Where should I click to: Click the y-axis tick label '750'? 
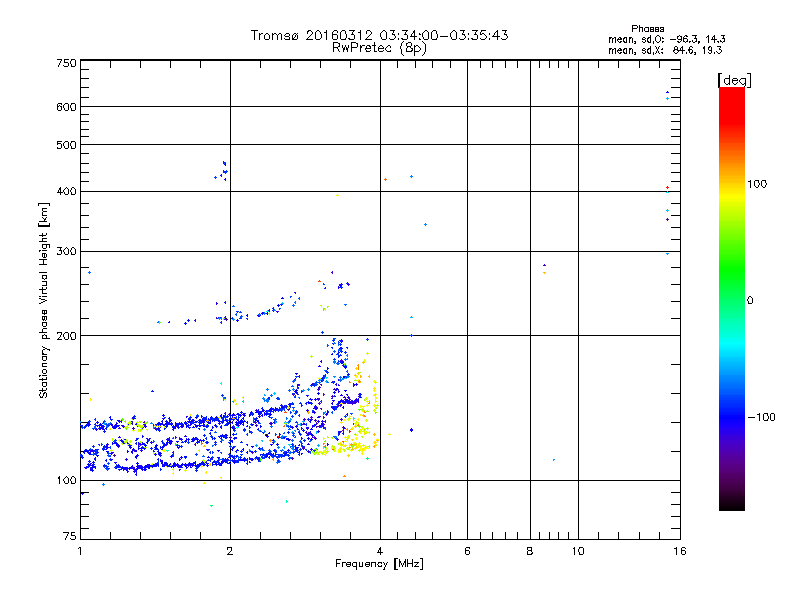[x=66, y=63]
